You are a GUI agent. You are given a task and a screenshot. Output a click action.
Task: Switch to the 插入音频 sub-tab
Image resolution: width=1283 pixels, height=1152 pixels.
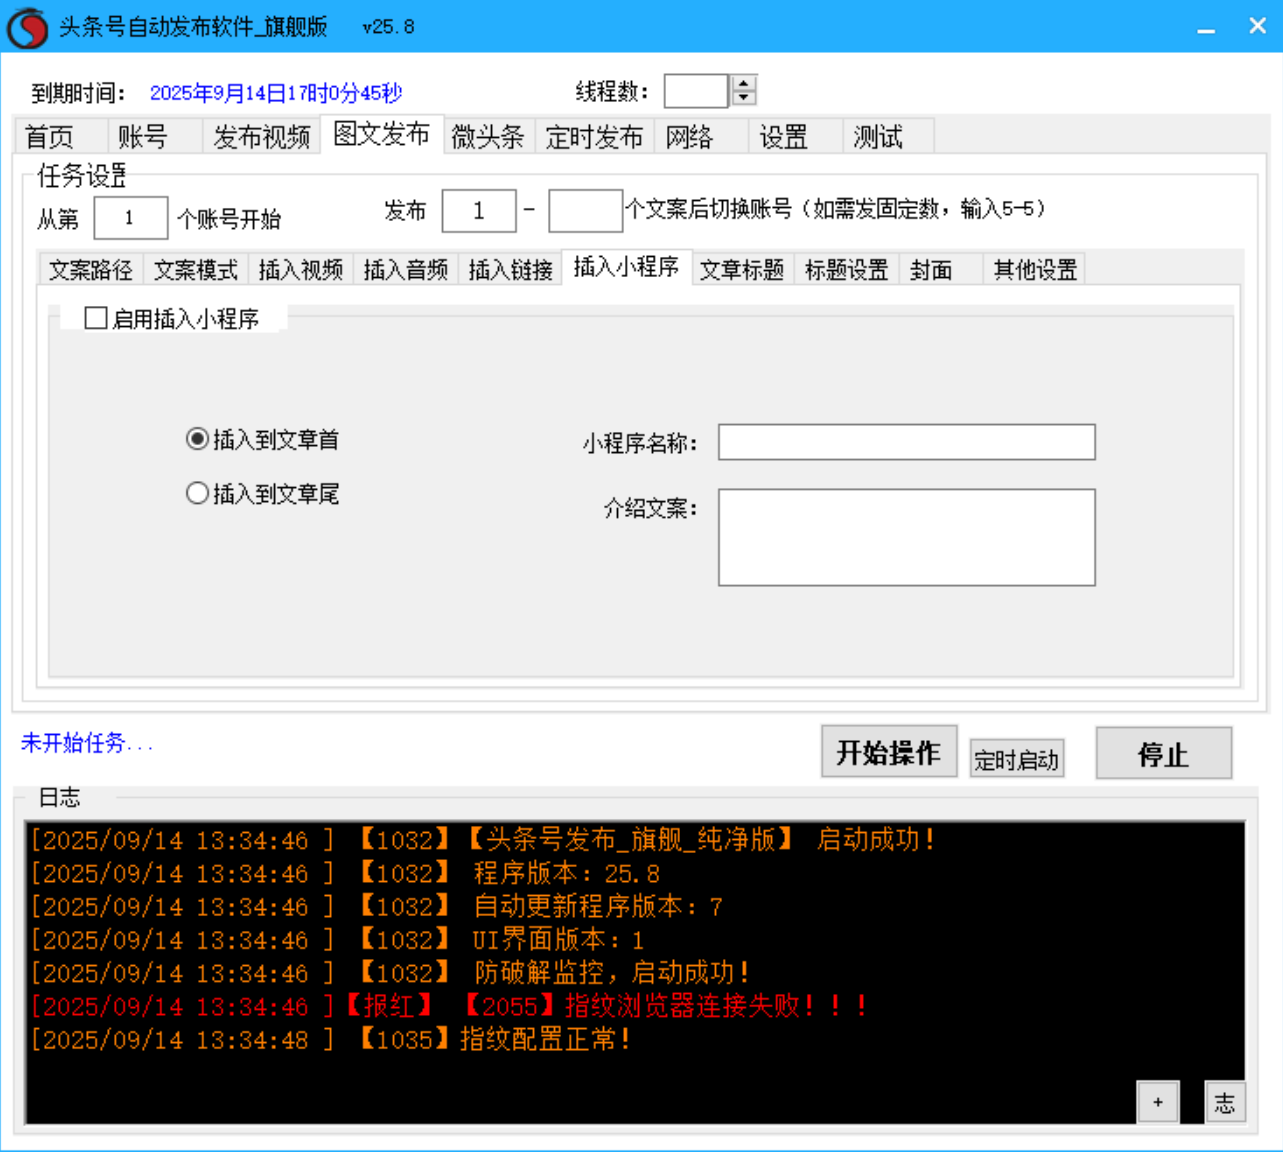[x=404, y=268]
